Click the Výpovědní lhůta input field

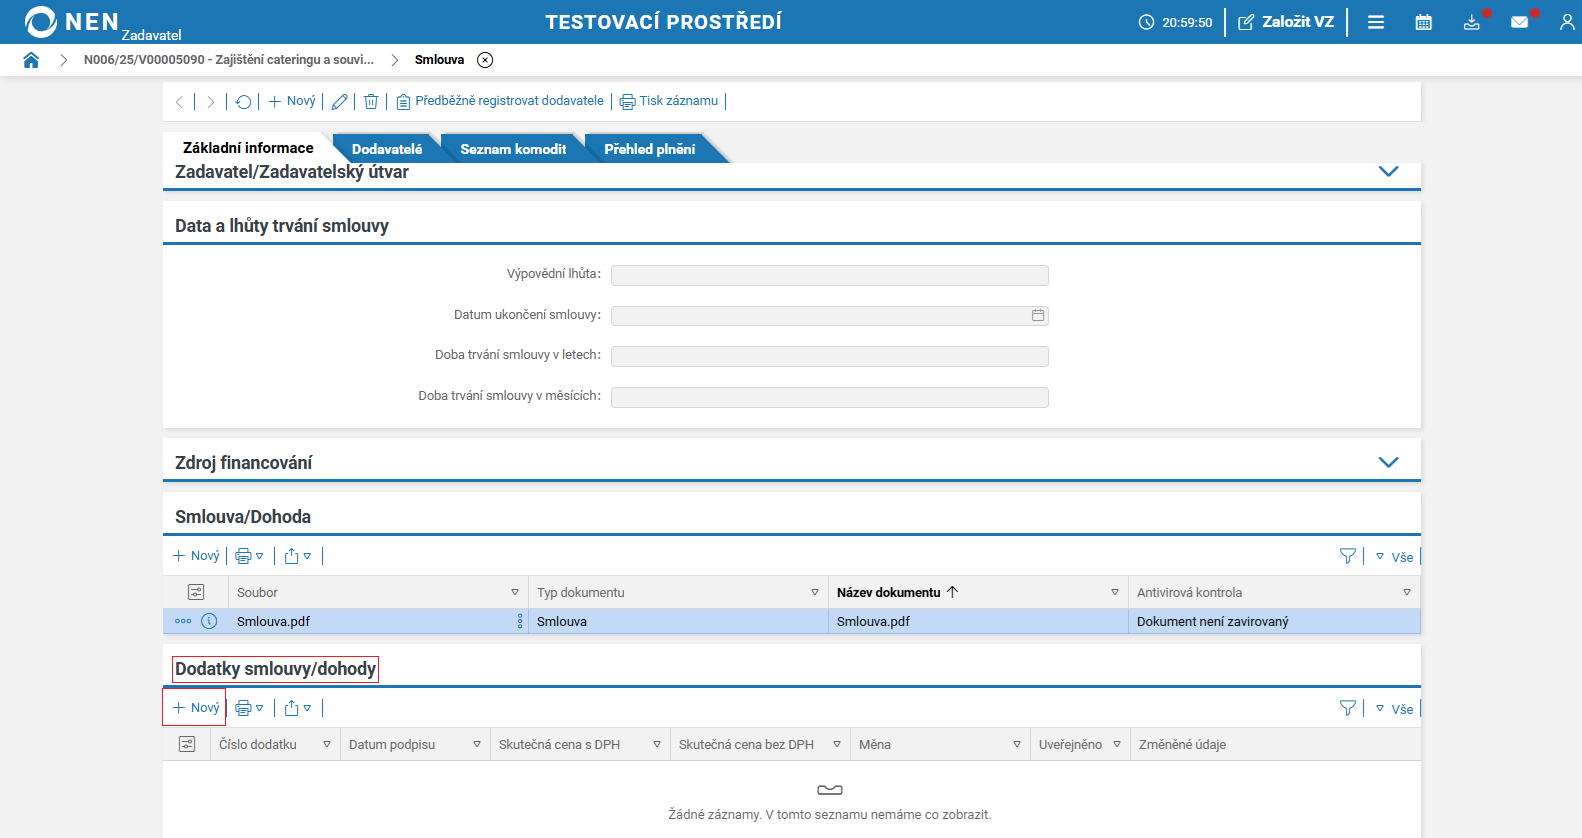830,275
